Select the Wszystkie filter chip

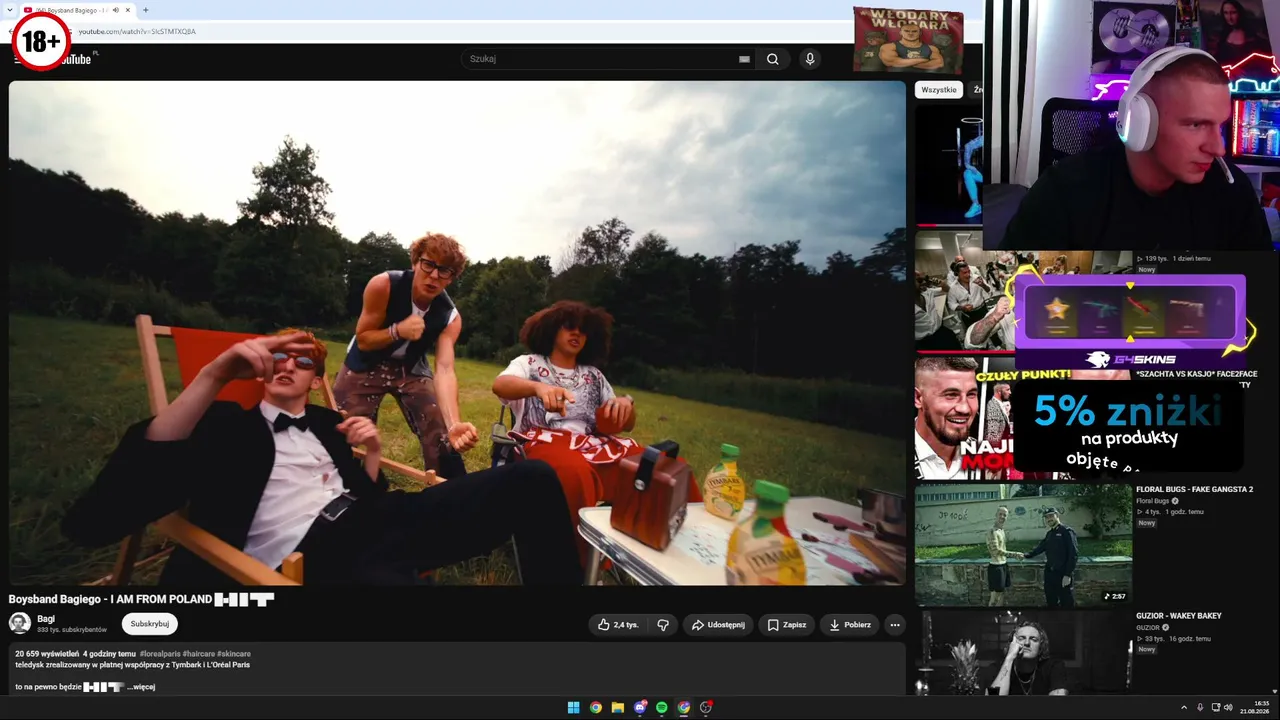coord(939,90)
